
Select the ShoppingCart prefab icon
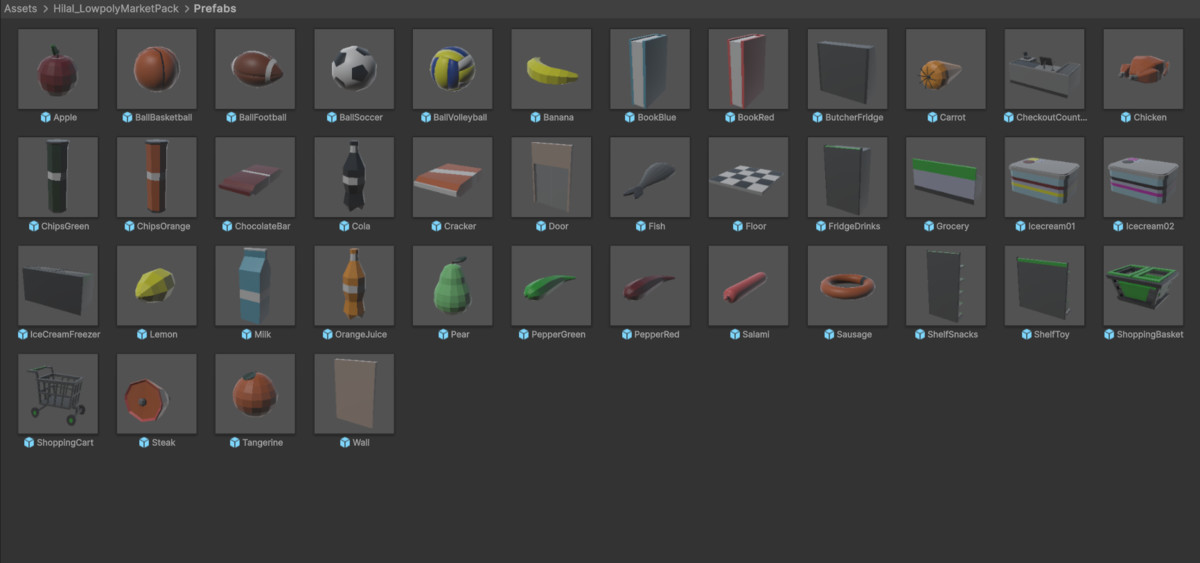point(58,394)
